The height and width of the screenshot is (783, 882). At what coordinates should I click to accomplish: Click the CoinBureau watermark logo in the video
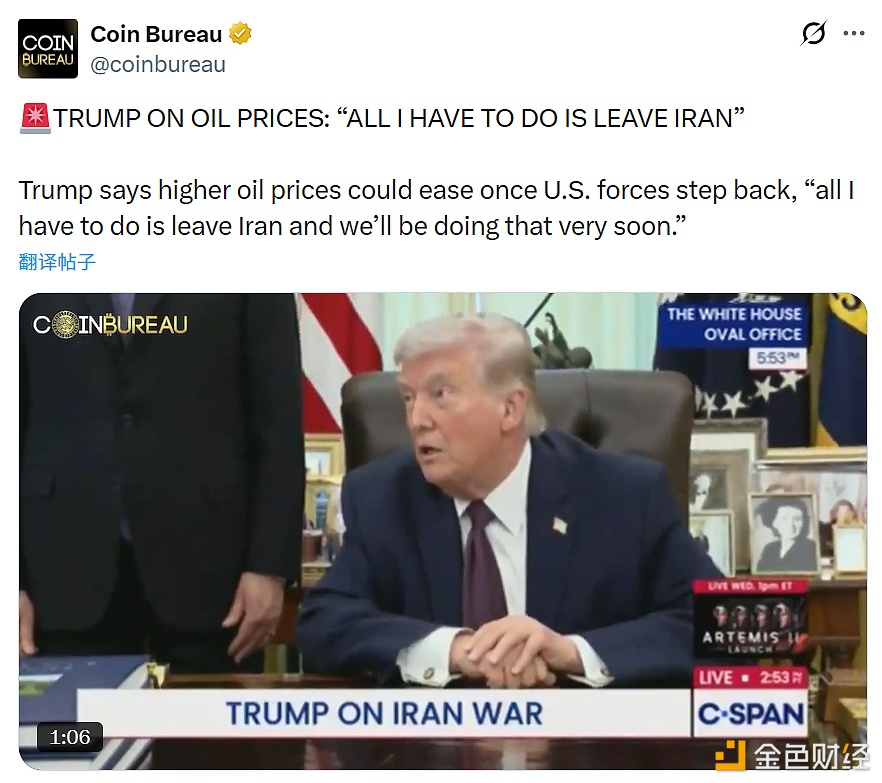click(110, 325)
